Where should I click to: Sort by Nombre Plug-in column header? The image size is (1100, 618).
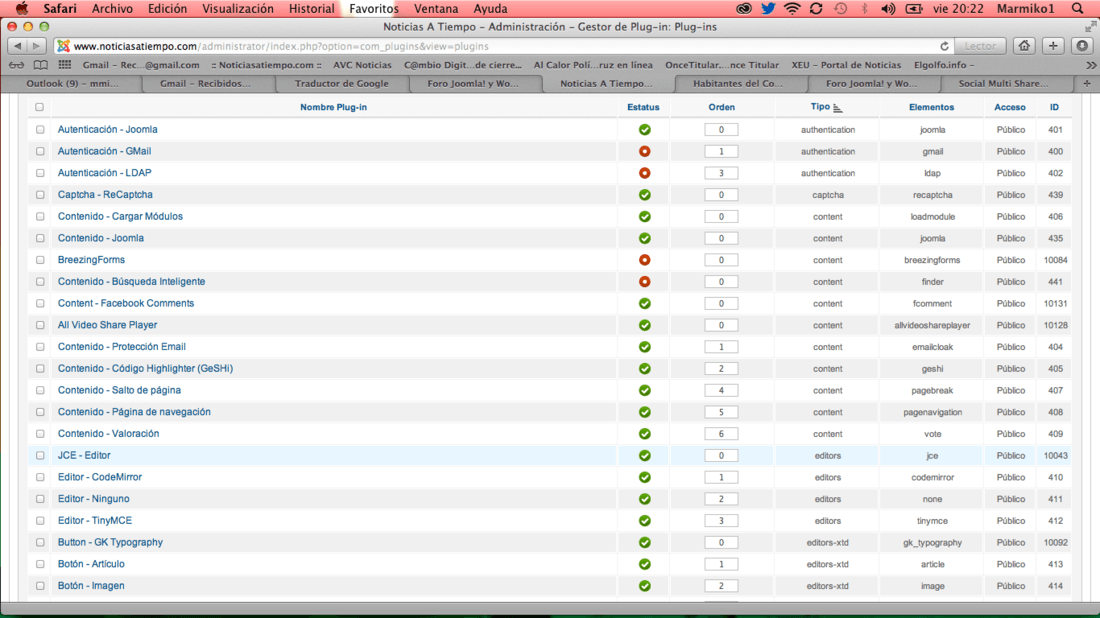333,107
